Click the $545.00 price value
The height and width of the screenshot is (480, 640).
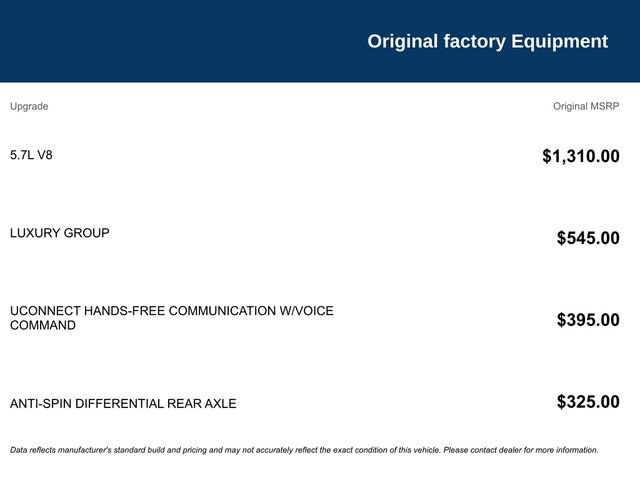click(588, 238)
